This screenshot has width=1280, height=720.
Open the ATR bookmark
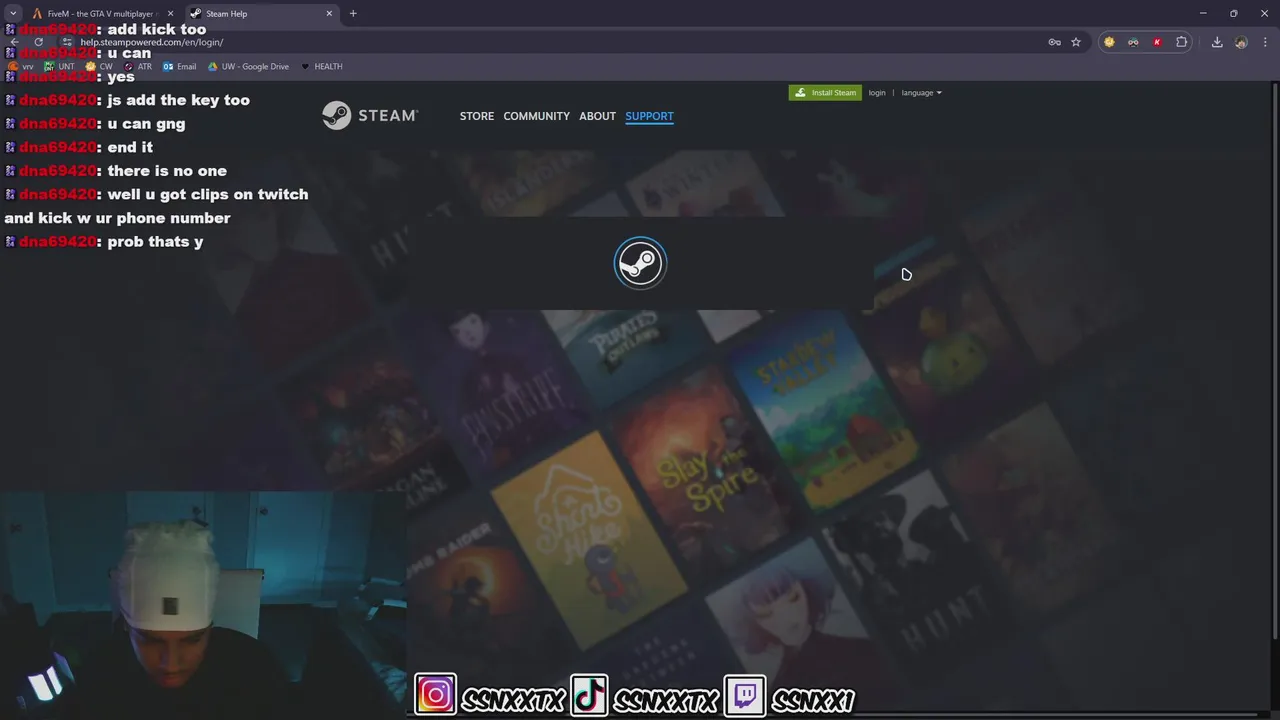[137, 67]
